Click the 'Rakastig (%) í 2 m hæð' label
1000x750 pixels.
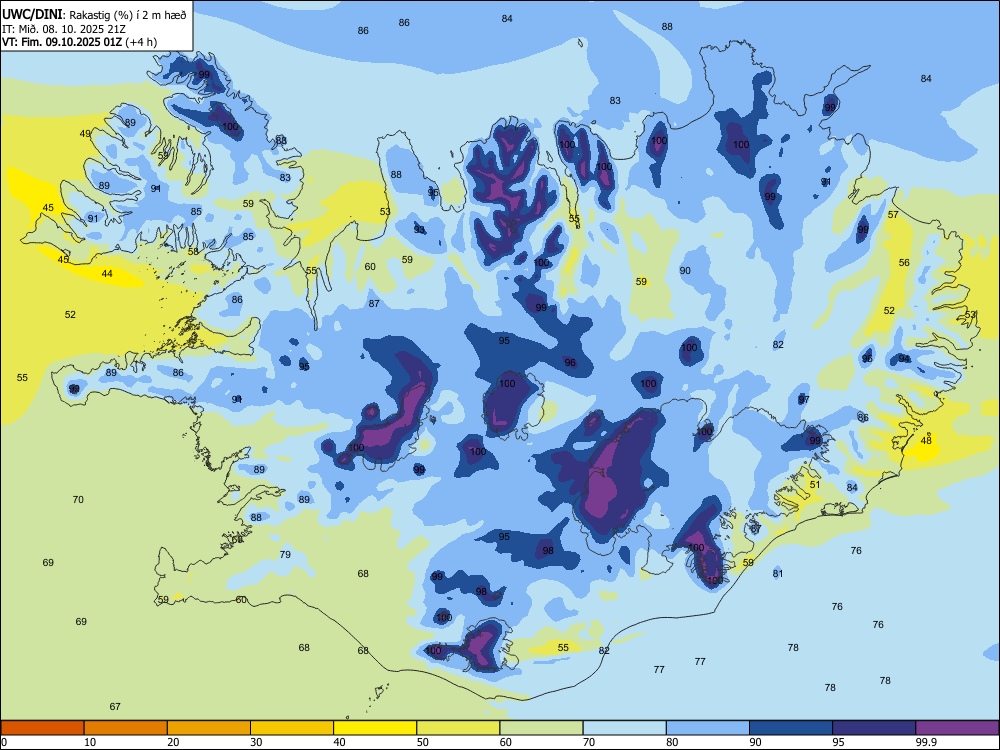point(128,15)
